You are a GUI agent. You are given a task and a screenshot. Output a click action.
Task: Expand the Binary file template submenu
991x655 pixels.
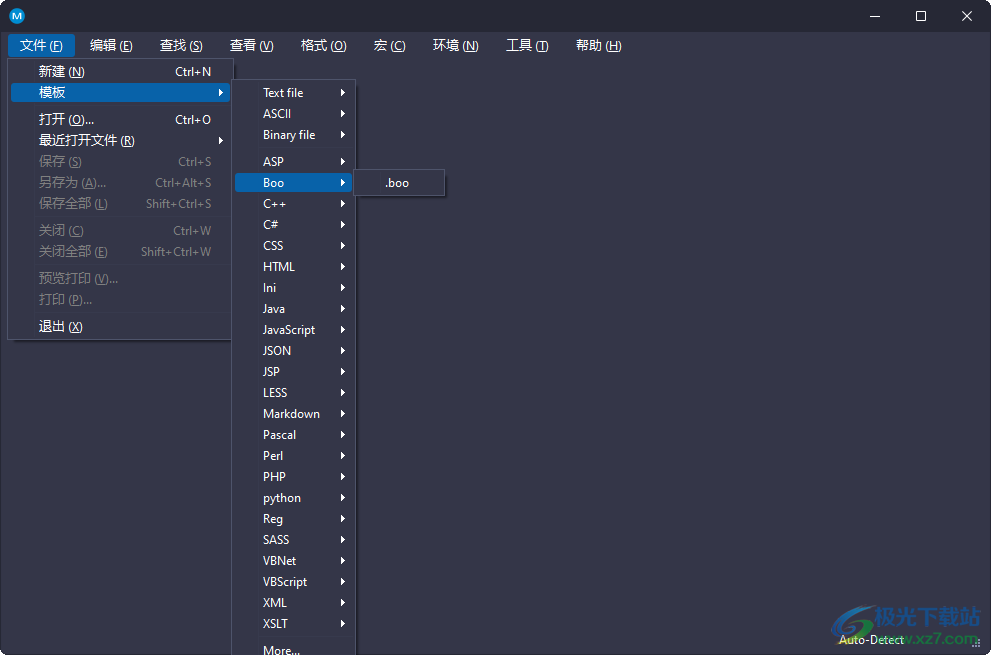coord(294,135)
